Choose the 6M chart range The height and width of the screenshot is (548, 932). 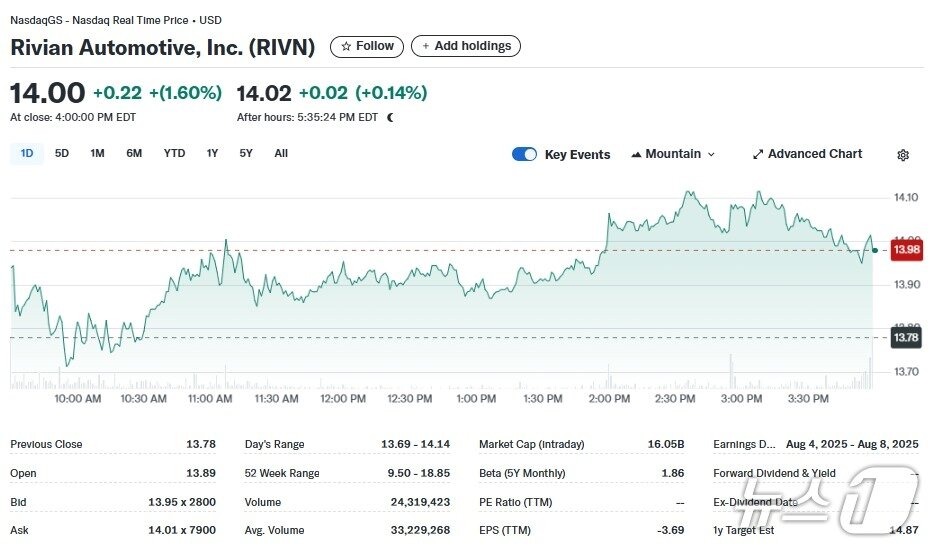click(134, 154)
